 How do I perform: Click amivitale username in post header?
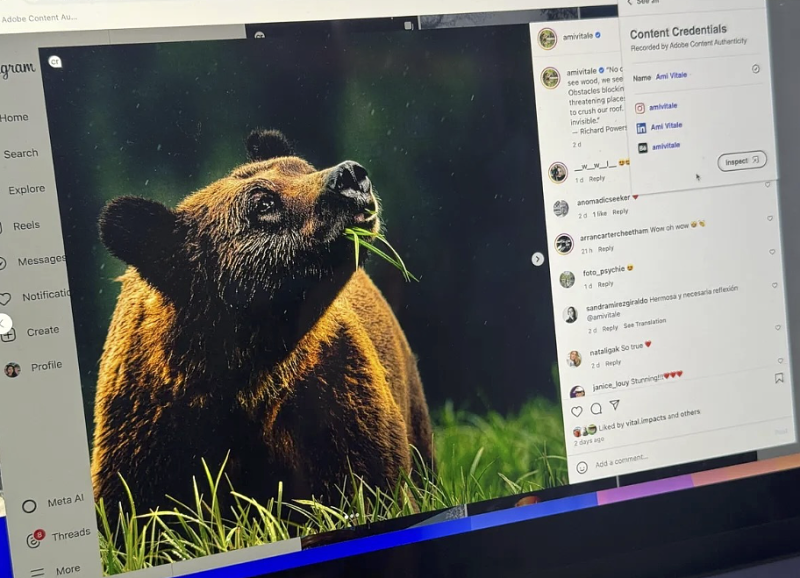point(578,36)
